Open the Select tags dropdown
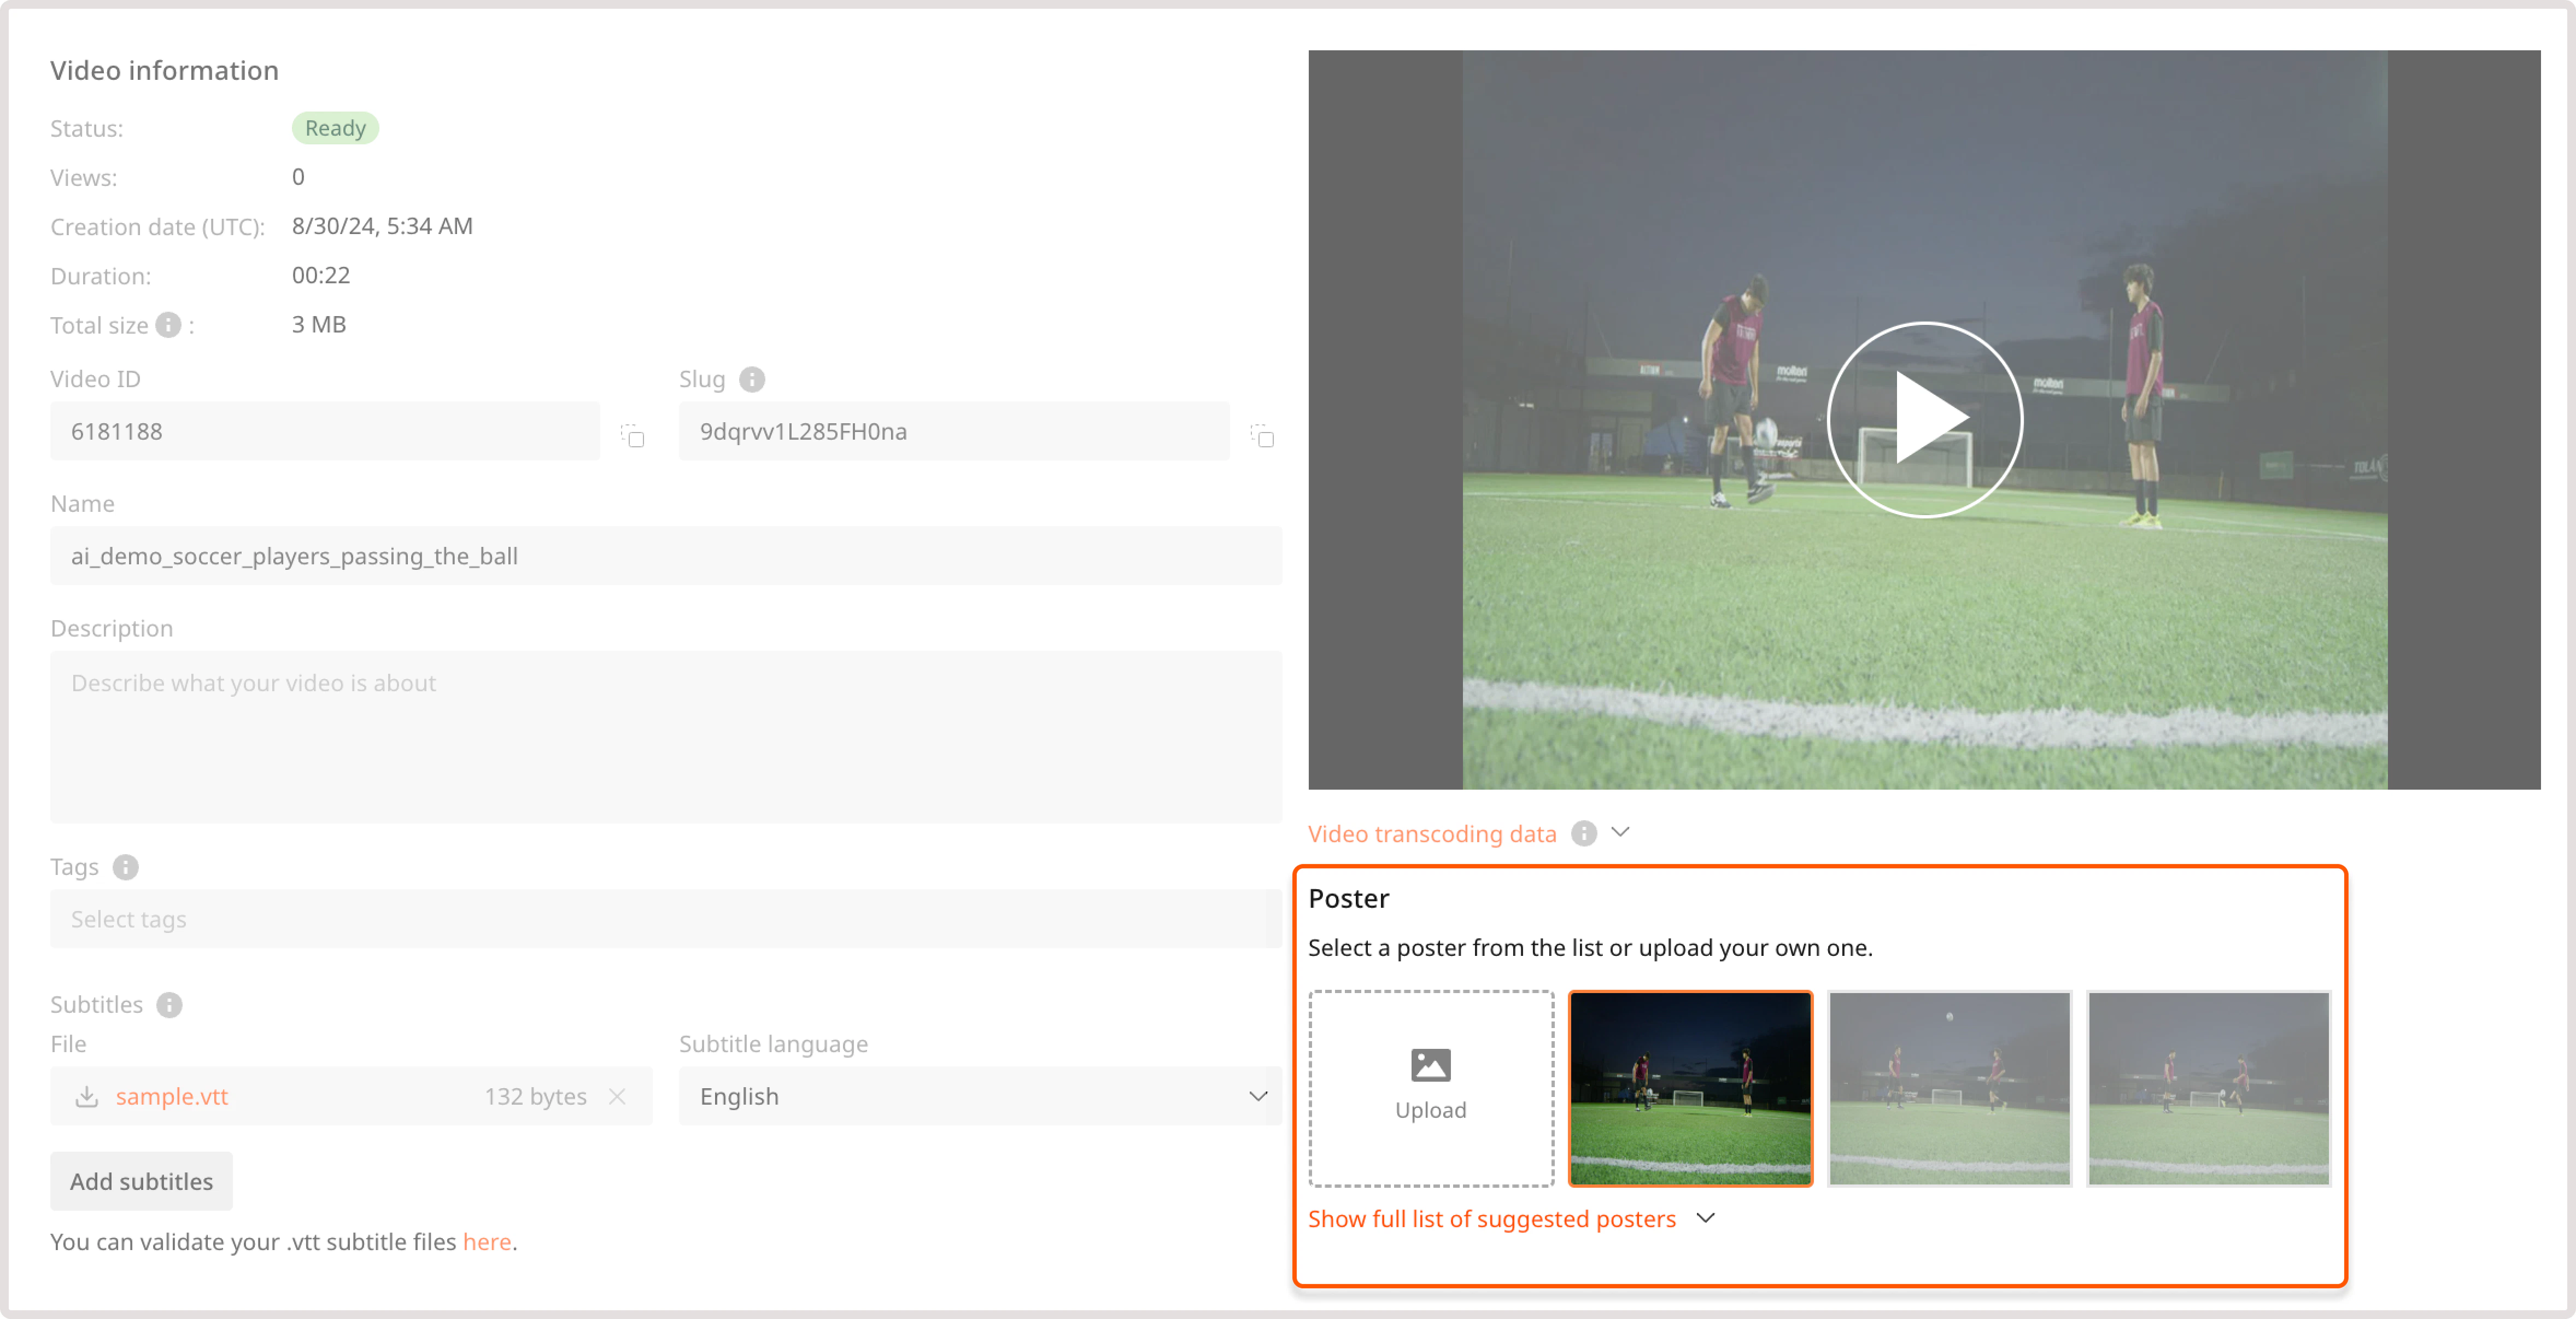The image size is (2576, 1319). coord(665,919)
